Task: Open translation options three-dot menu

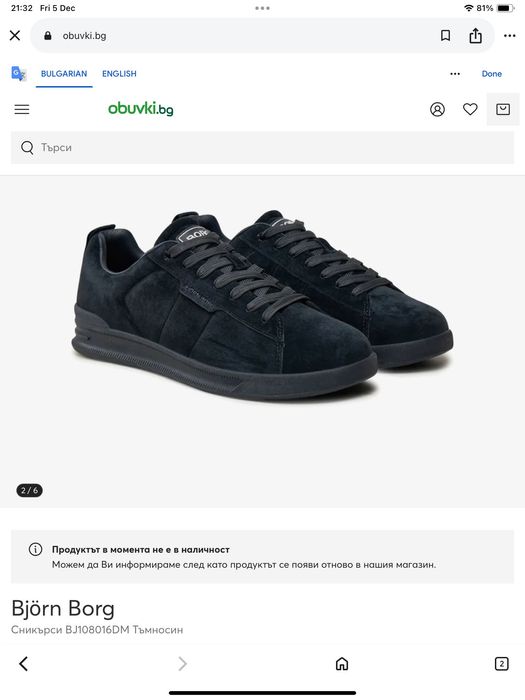Action: [x=455, y=74]
